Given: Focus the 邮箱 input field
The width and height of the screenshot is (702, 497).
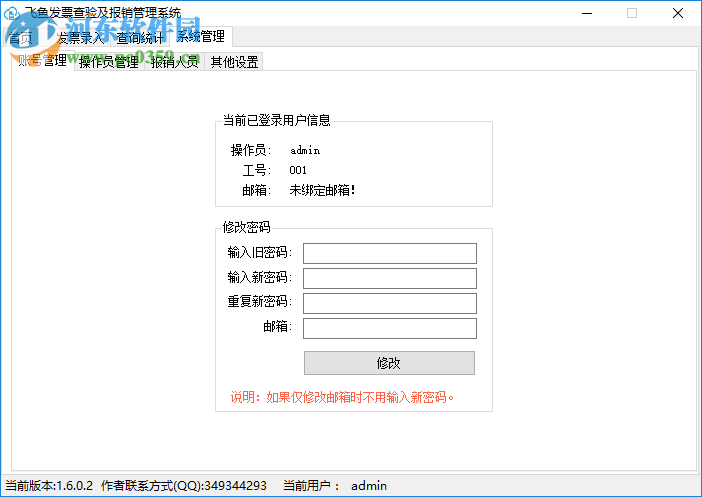Looking at the screenshot, I should click(x=390, y=328).
